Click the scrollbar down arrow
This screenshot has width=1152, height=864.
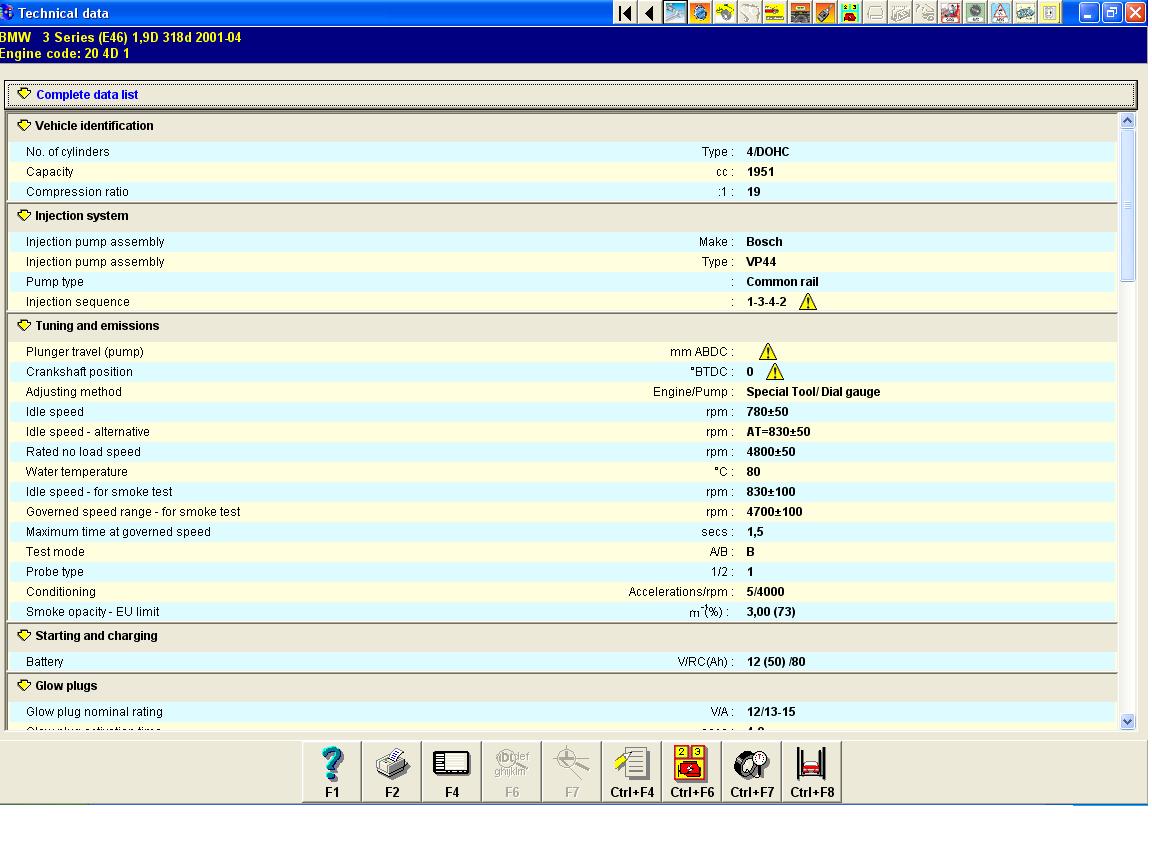(x=1128, y=722)
